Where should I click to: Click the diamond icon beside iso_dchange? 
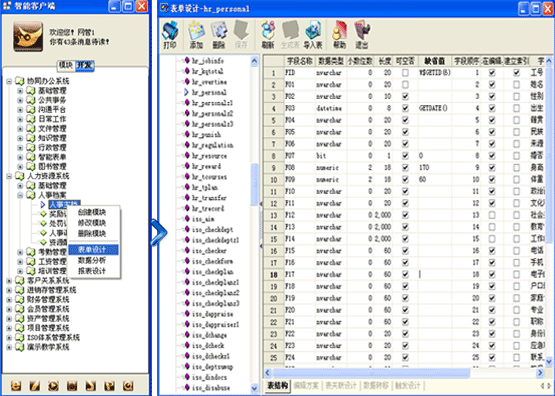187,335
